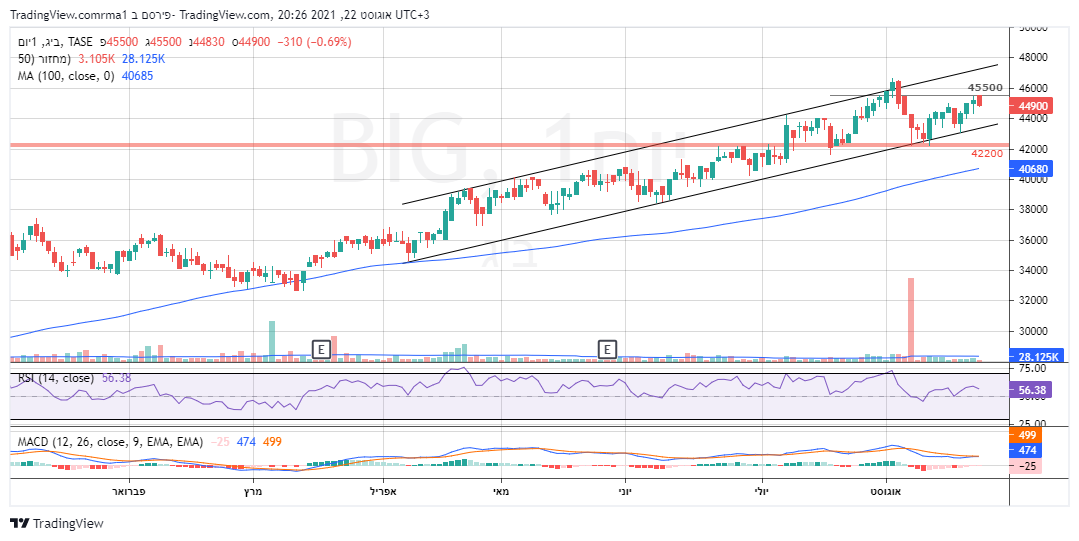This screenshot has height=541, width=1079.
Task: Select the pink −25 MACD histogram label
Action: click(1025, 466)
